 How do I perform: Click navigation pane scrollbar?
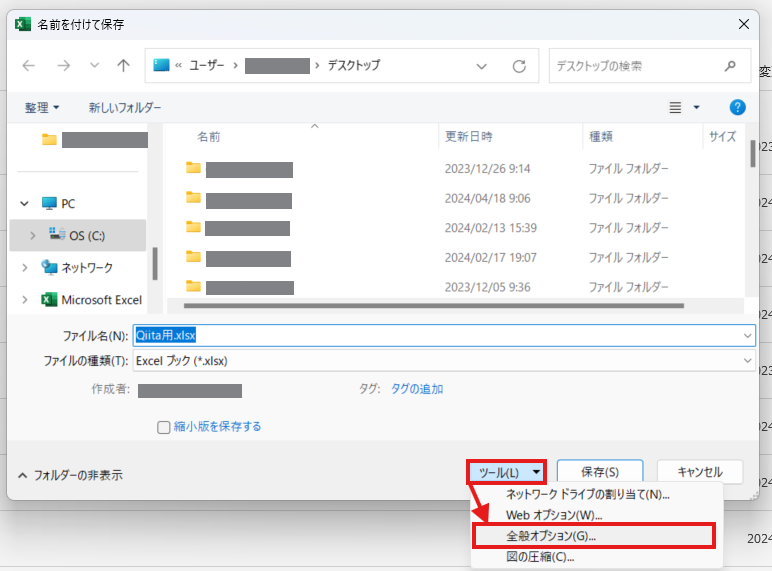(x=155, y=263)
